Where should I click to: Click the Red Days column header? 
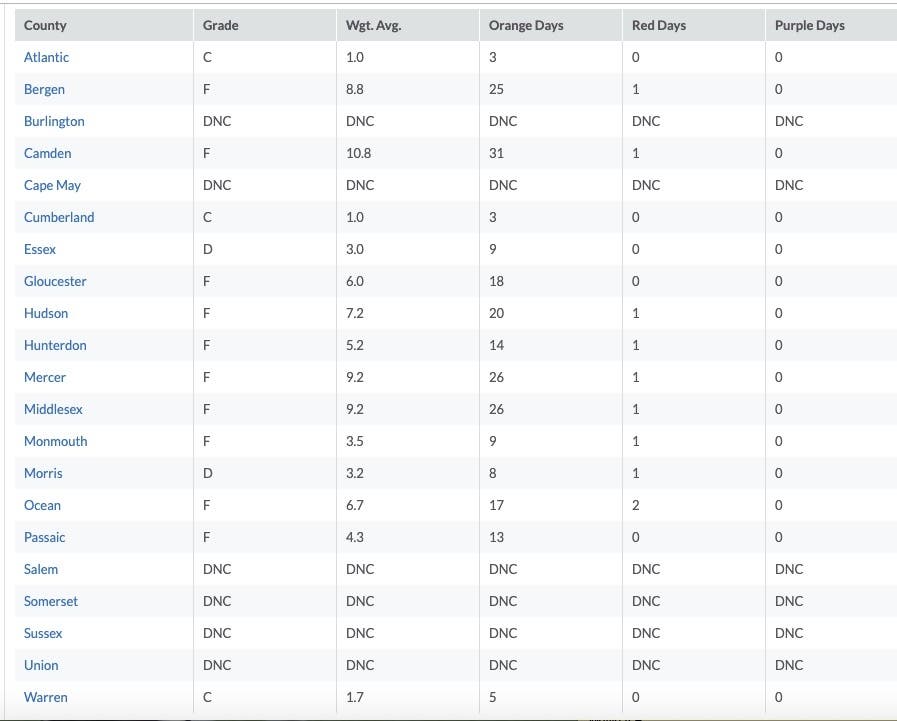click(659, 25)
